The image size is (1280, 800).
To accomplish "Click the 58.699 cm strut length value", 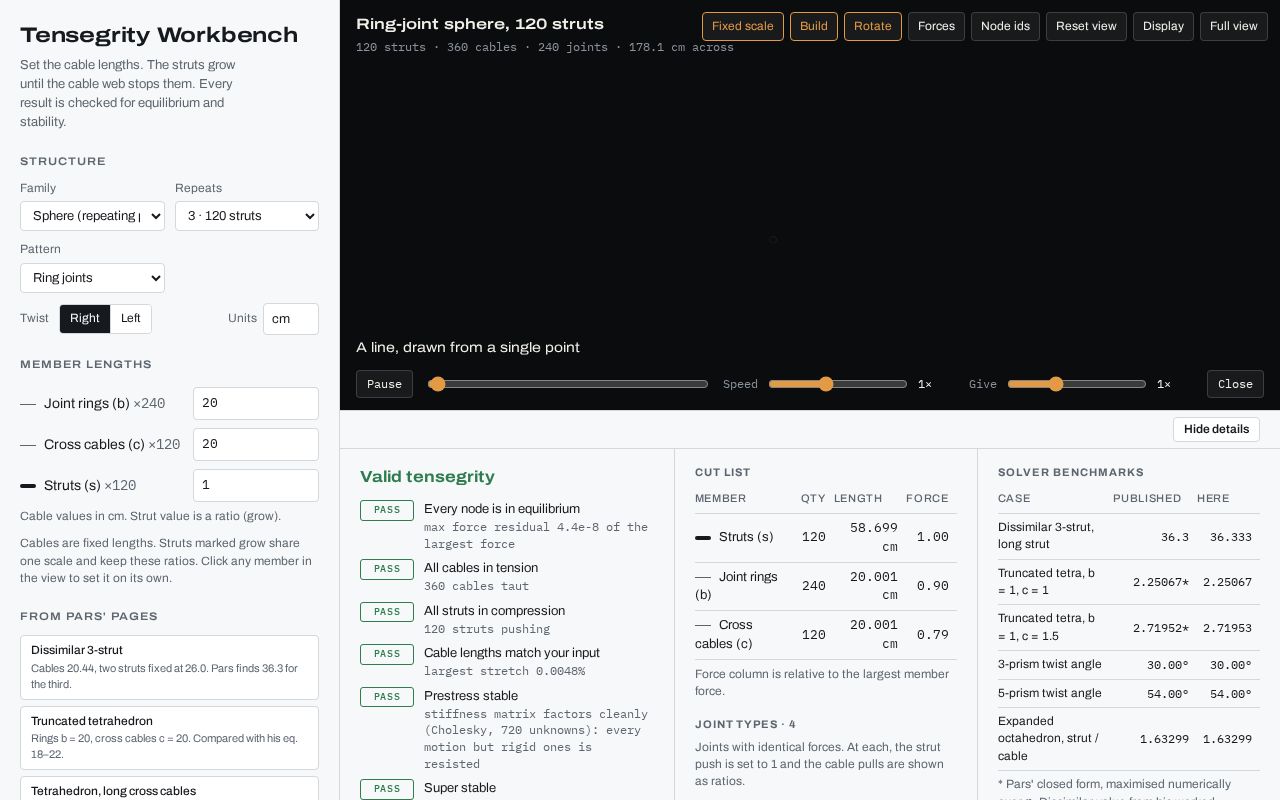I will pos(873,537).
